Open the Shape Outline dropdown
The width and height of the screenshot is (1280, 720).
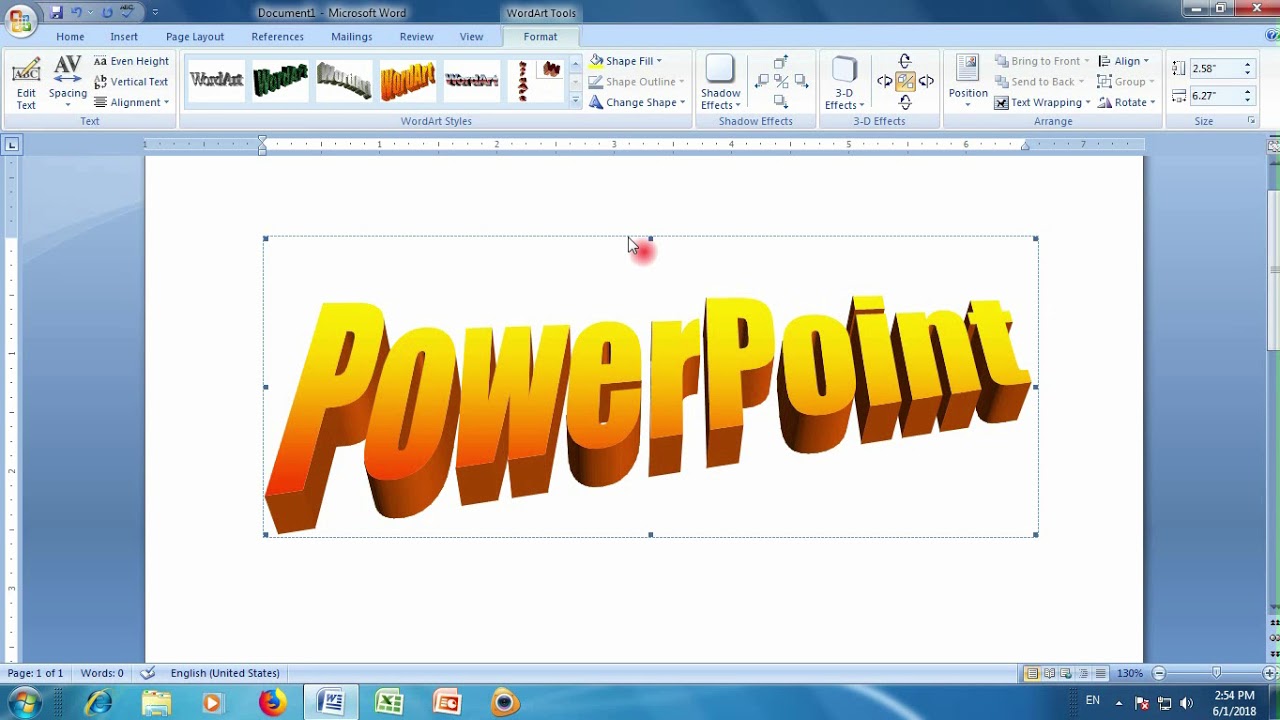pos(636,82)
